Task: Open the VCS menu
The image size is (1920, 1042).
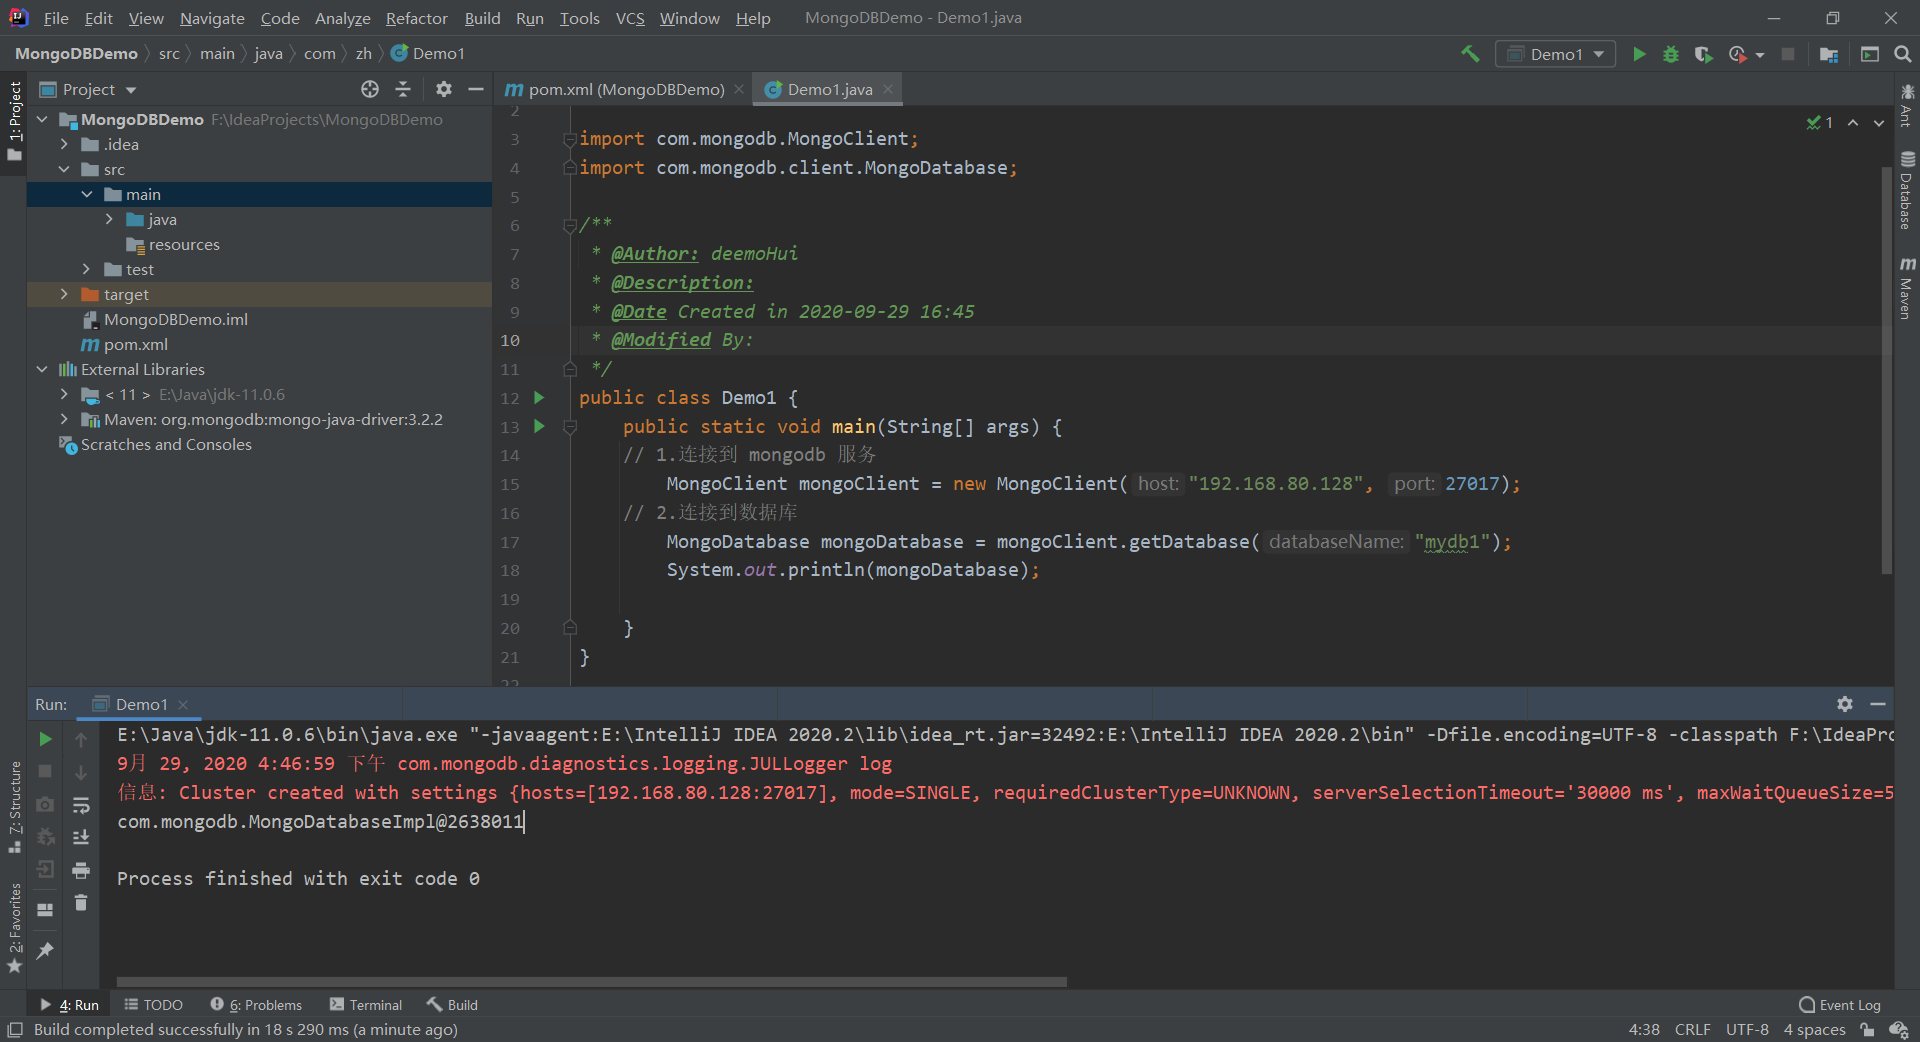Action: 630,18
